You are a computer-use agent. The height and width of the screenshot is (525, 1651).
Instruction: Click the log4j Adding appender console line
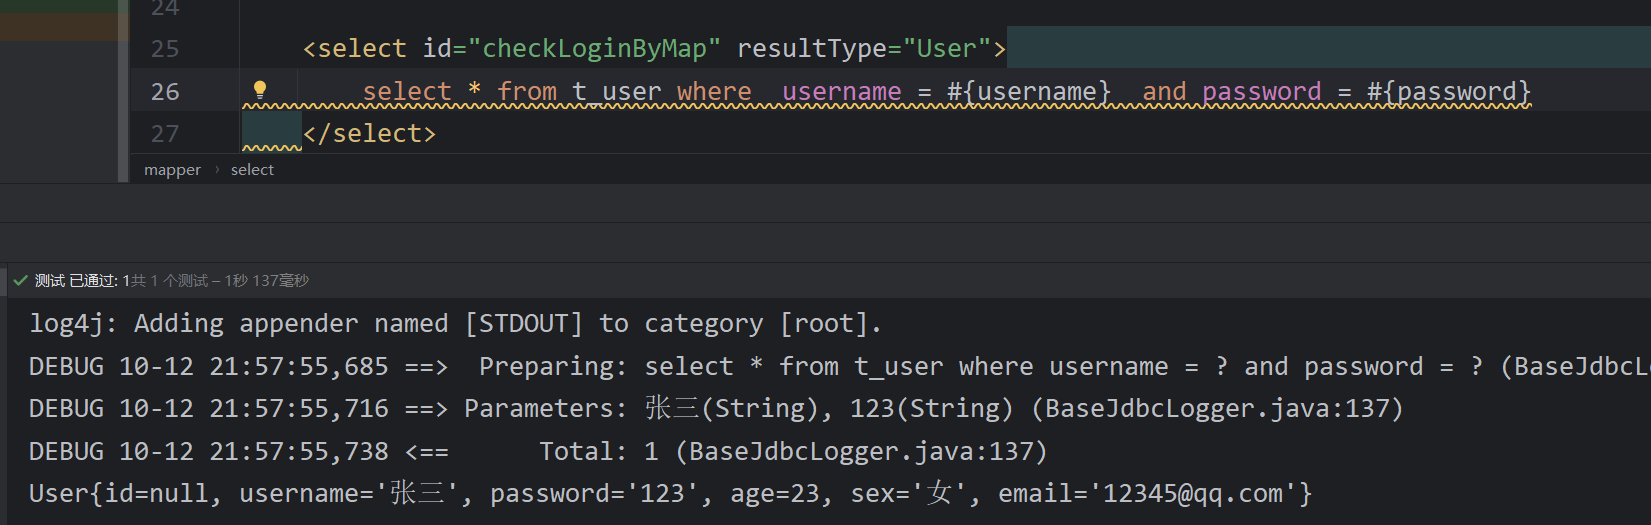(x=455, y=324)
